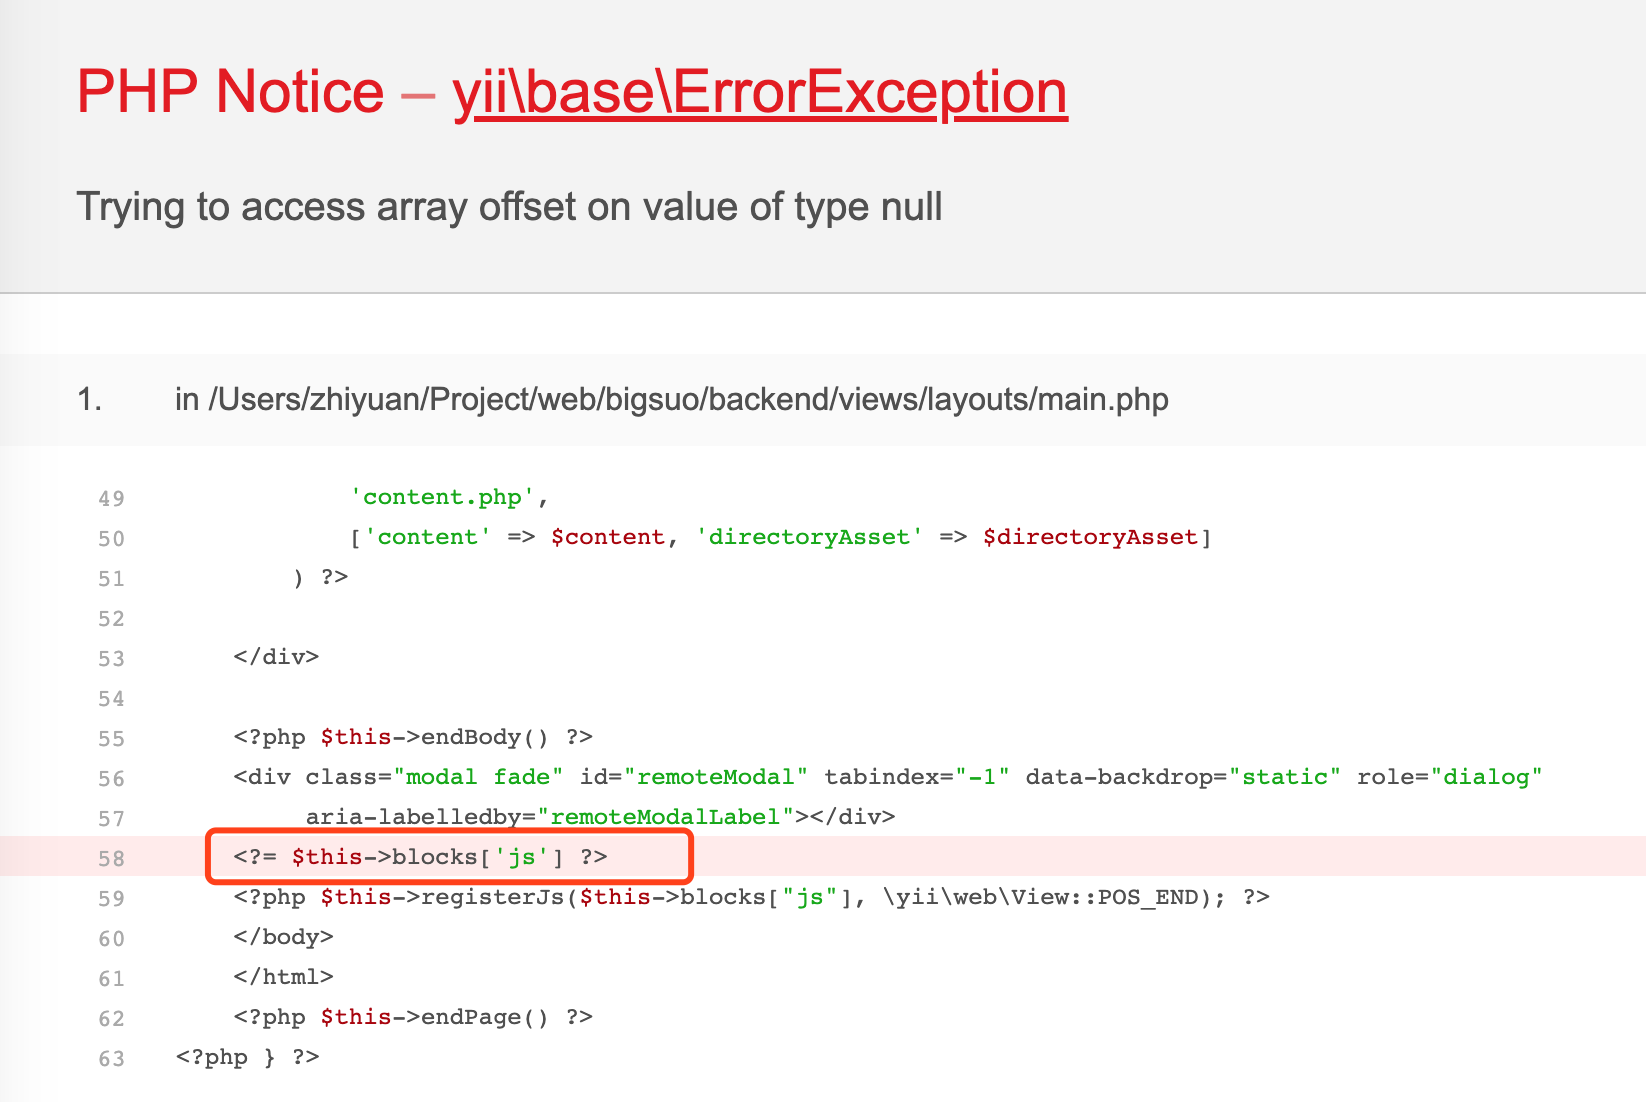Click the closing </body> tag on line 60

tap(283, 937)
